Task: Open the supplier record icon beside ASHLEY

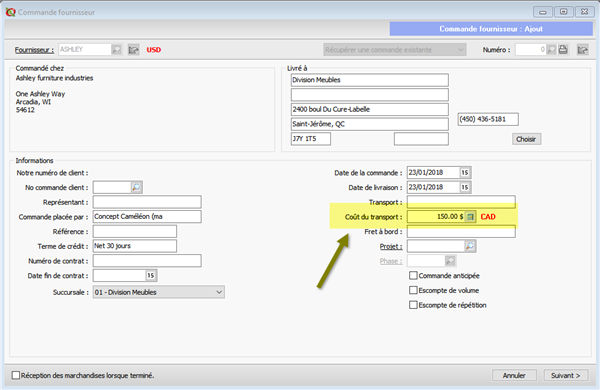Action: pos(134,49)
